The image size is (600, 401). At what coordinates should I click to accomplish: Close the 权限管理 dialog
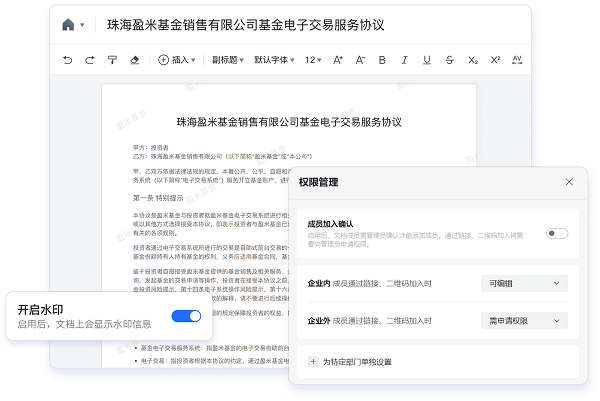569,182
